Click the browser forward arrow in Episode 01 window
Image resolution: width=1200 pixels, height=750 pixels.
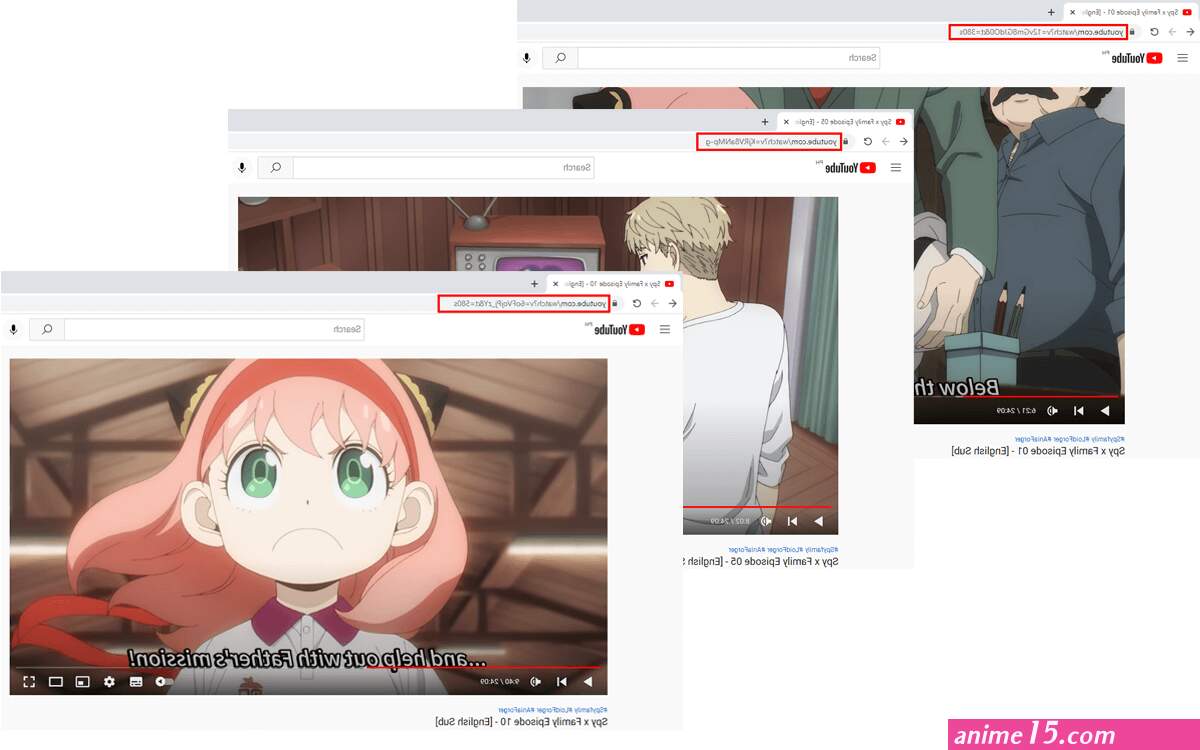tap(1172, 32)
